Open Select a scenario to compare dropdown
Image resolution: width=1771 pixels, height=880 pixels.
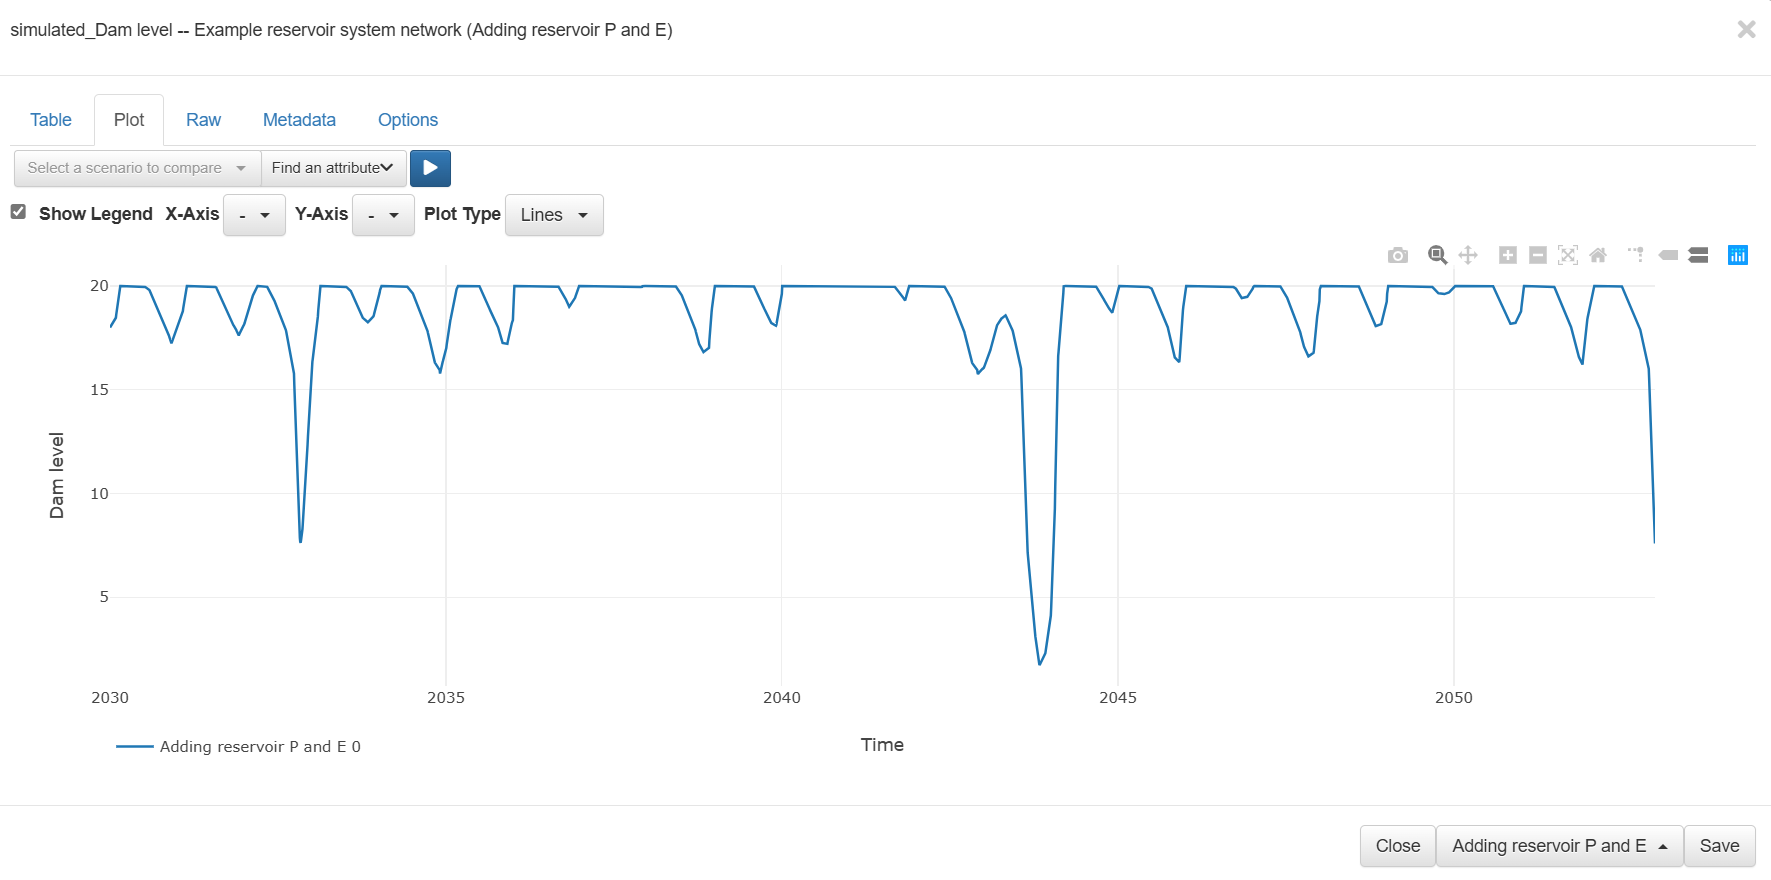pos(137,168)
